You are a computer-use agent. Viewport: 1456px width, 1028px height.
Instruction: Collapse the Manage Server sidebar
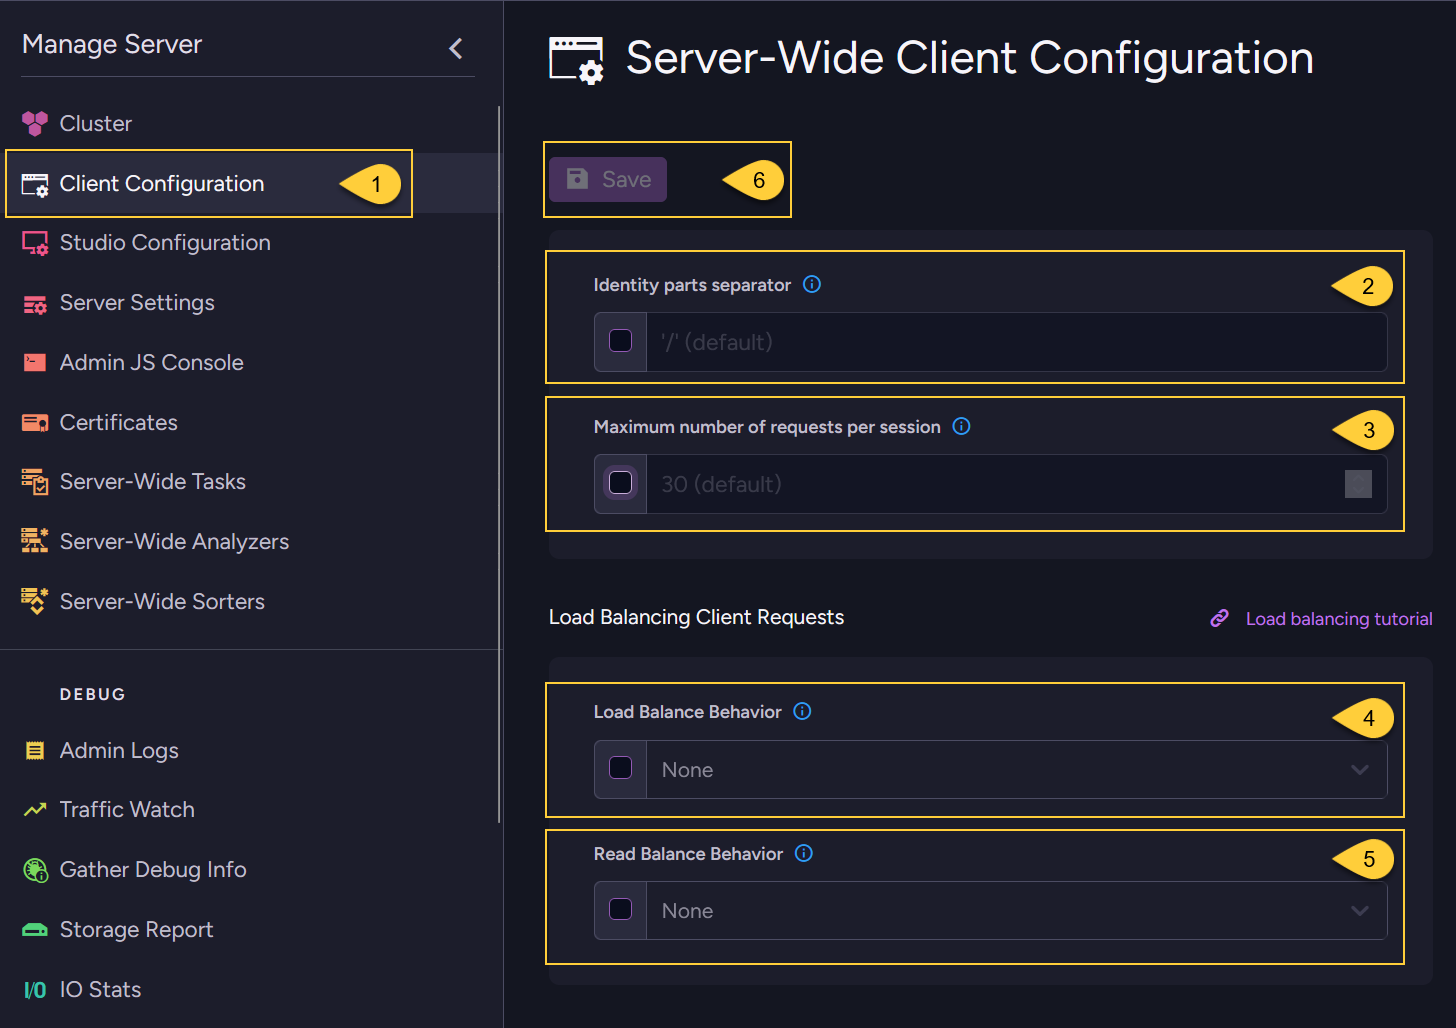coord(455,47)
